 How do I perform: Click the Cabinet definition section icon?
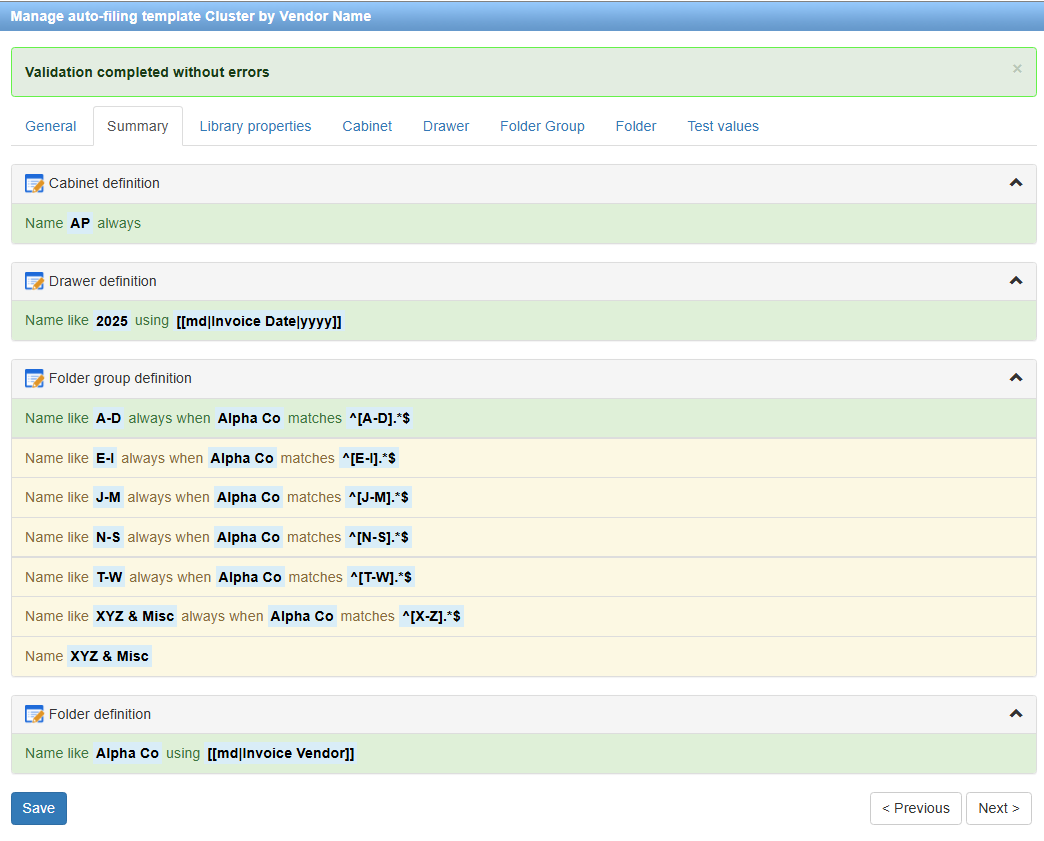(34, 183)
